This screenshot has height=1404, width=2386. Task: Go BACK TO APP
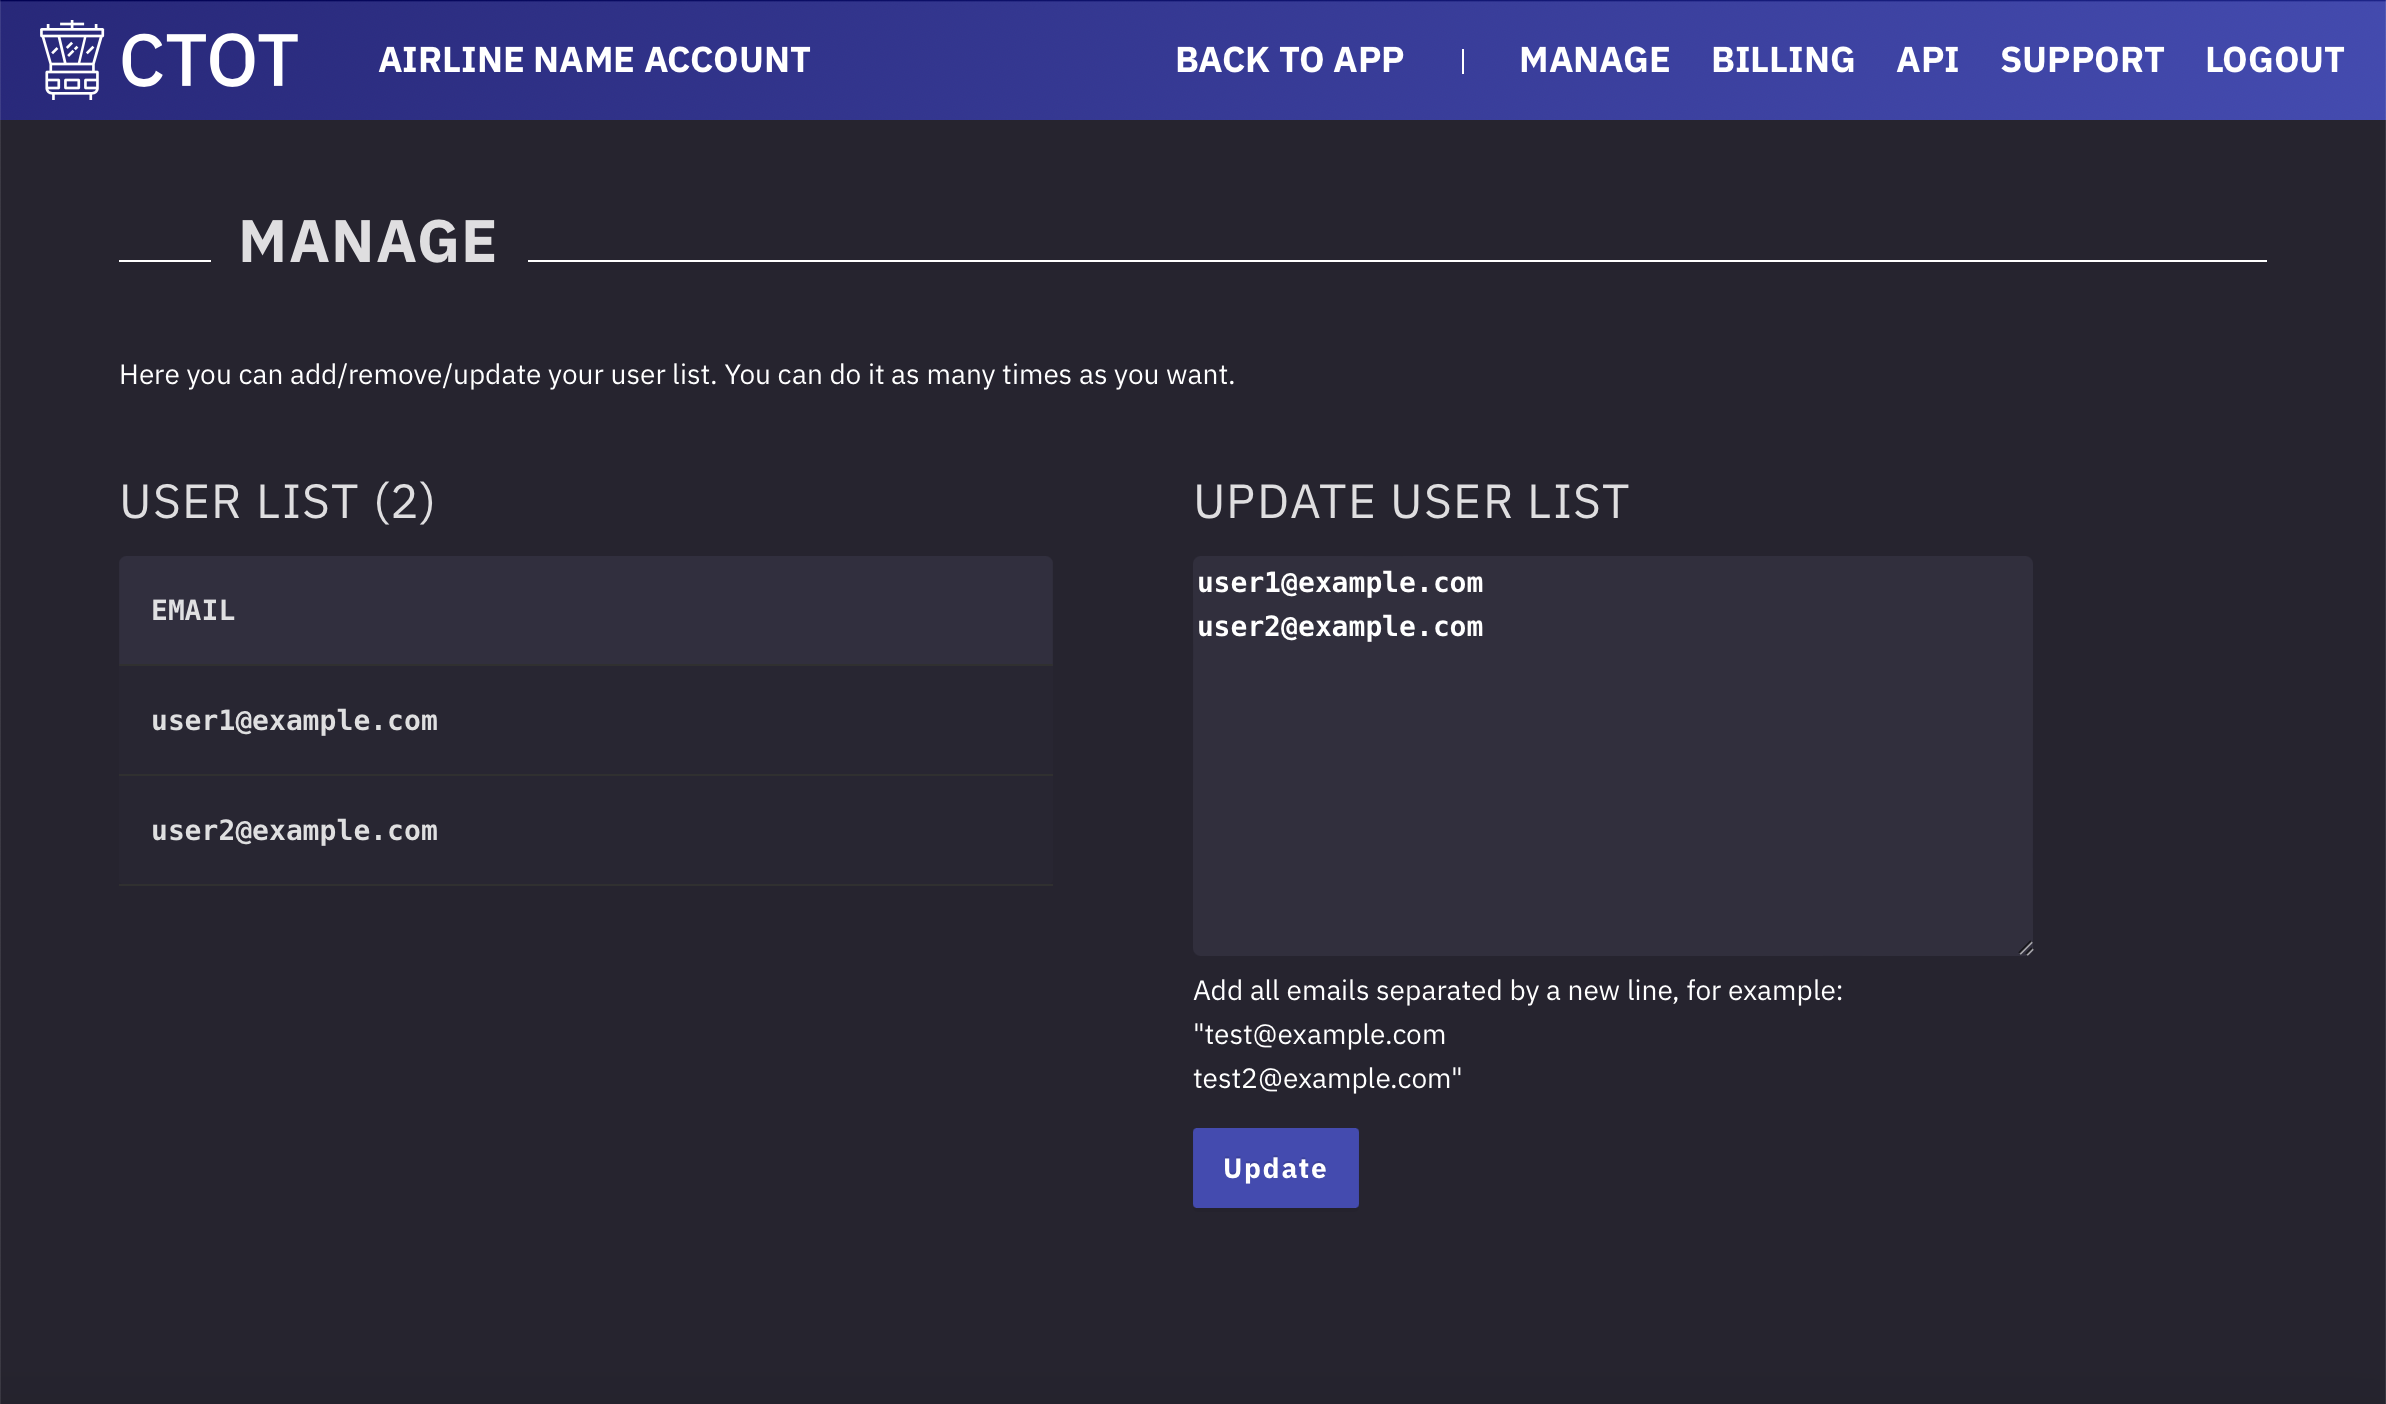[1290, 60]
